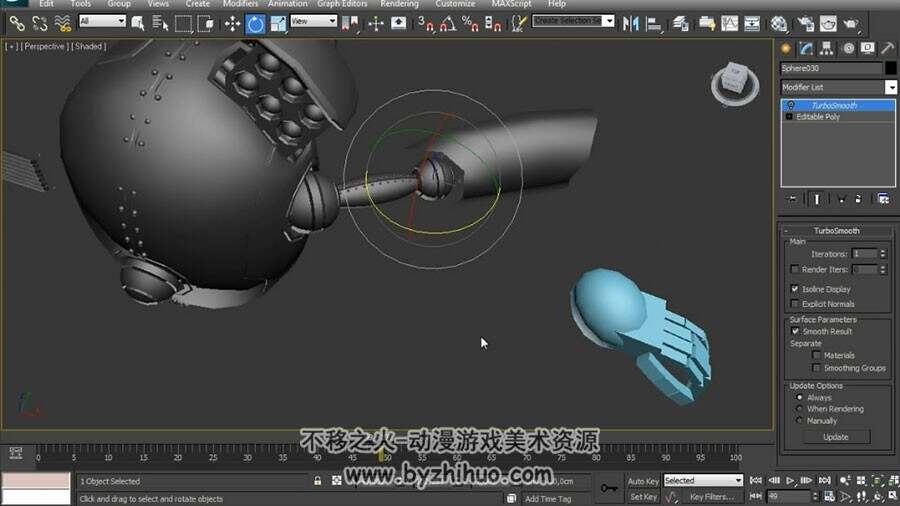900x506 pixels.
Task: Enable the Explicit Normals checkbox
Action: pyautogui.click(x=795, y=303)
